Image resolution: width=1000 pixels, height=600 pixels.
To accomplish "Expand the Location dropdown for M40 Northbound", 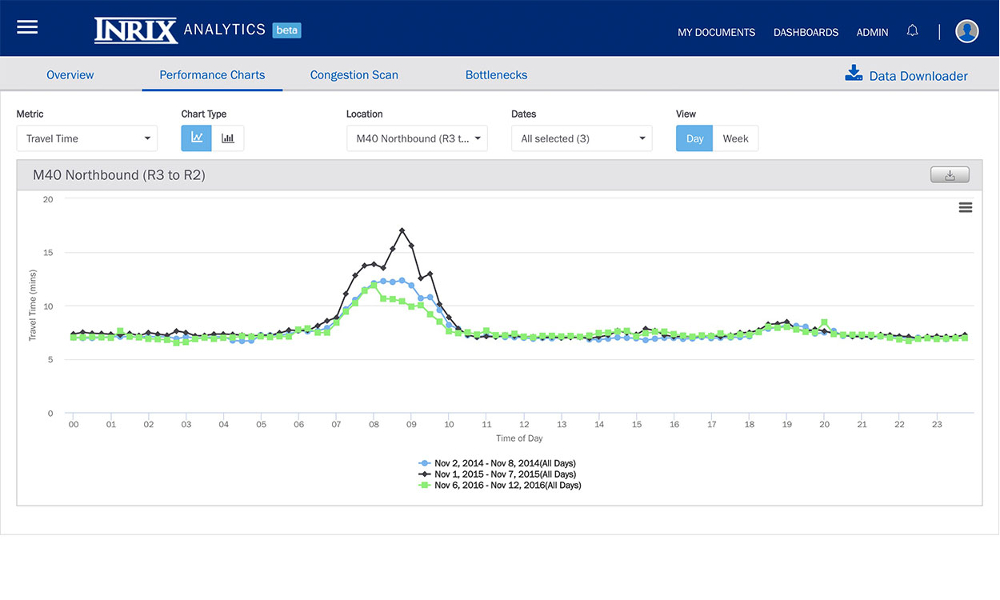I will 416,138.
